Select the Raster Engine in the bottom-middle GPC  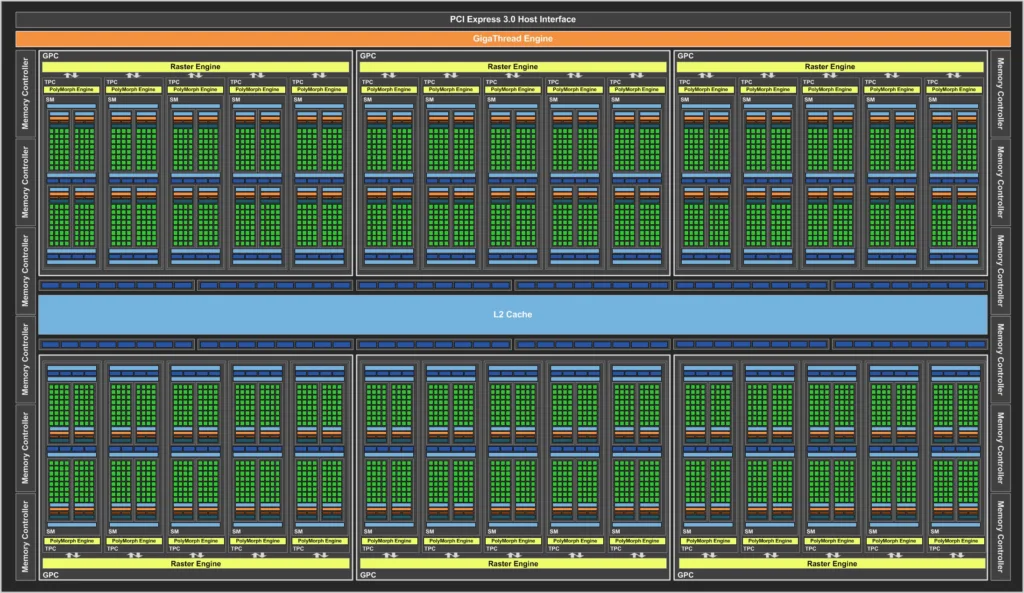[513, 563]
